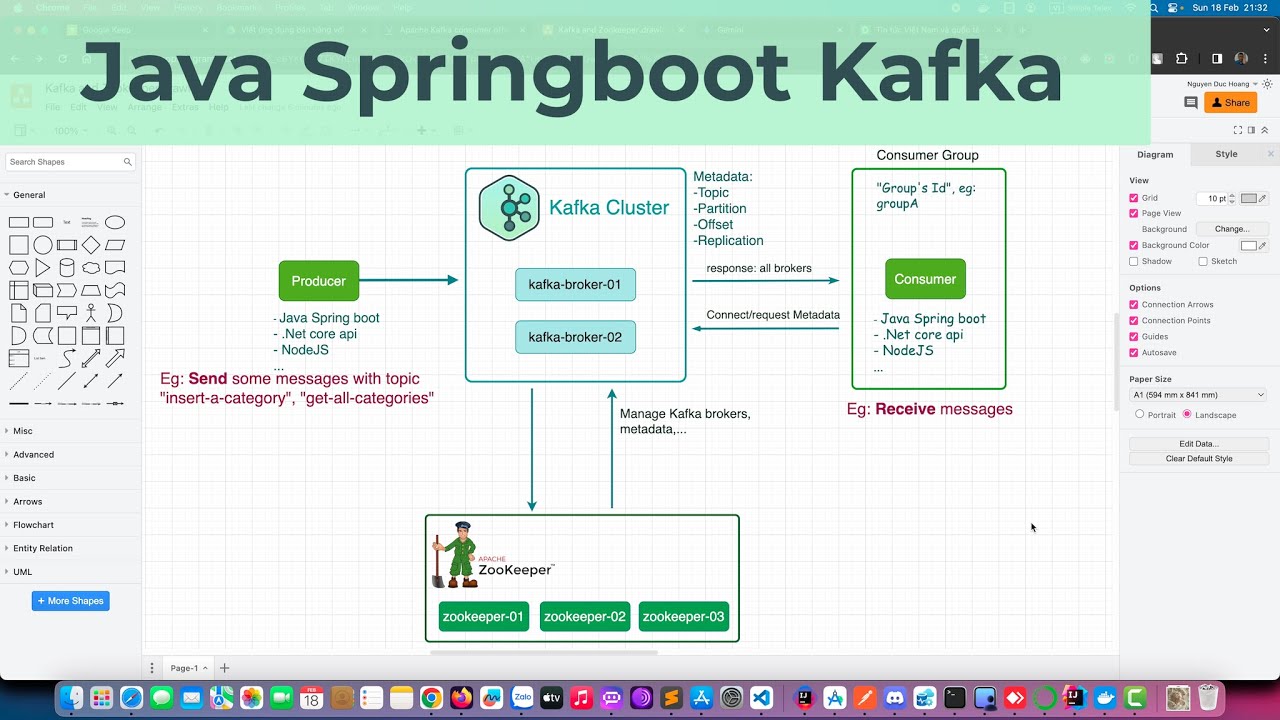Expand the UML shapes section
This screenshot has height=720, width=1280.
coord(70,572)
